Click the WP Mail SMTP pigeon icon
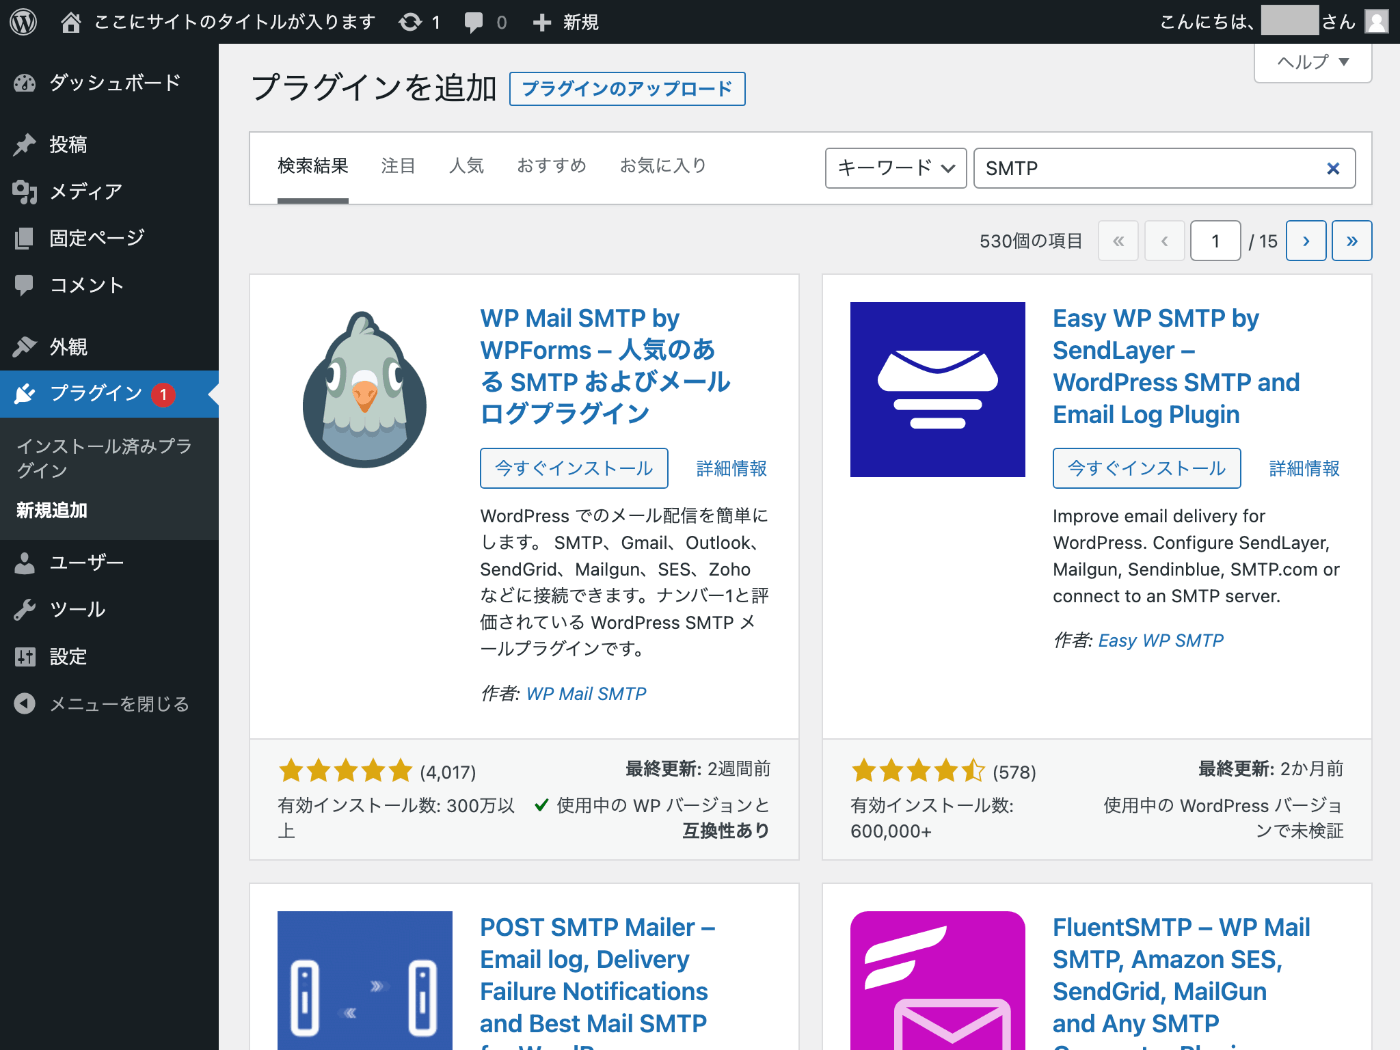1400x1050 pixels. 365,389
